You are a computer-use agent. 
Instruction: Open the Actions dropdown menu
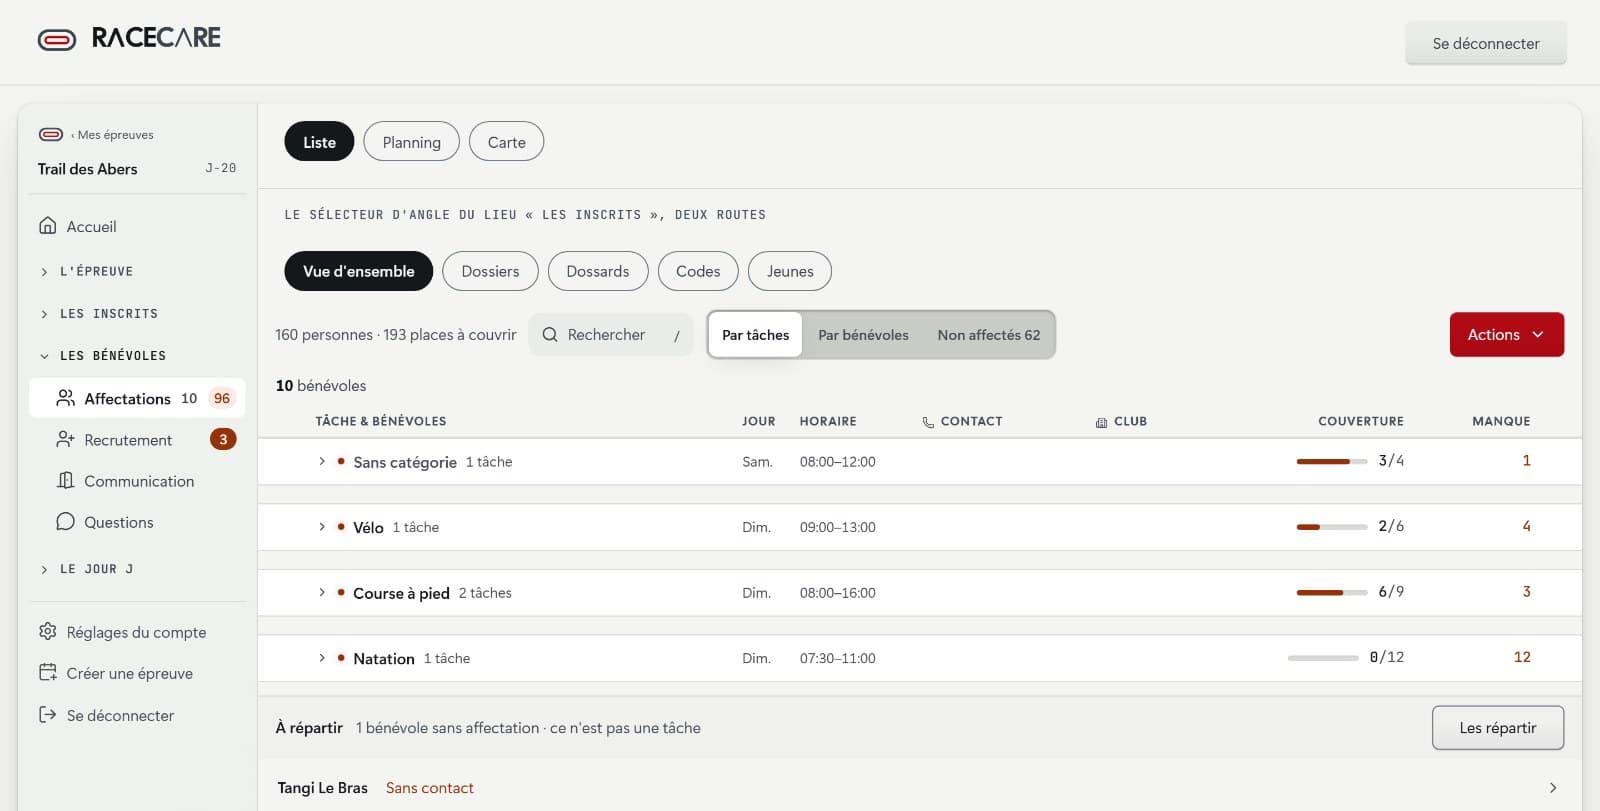pos(1507,335)
